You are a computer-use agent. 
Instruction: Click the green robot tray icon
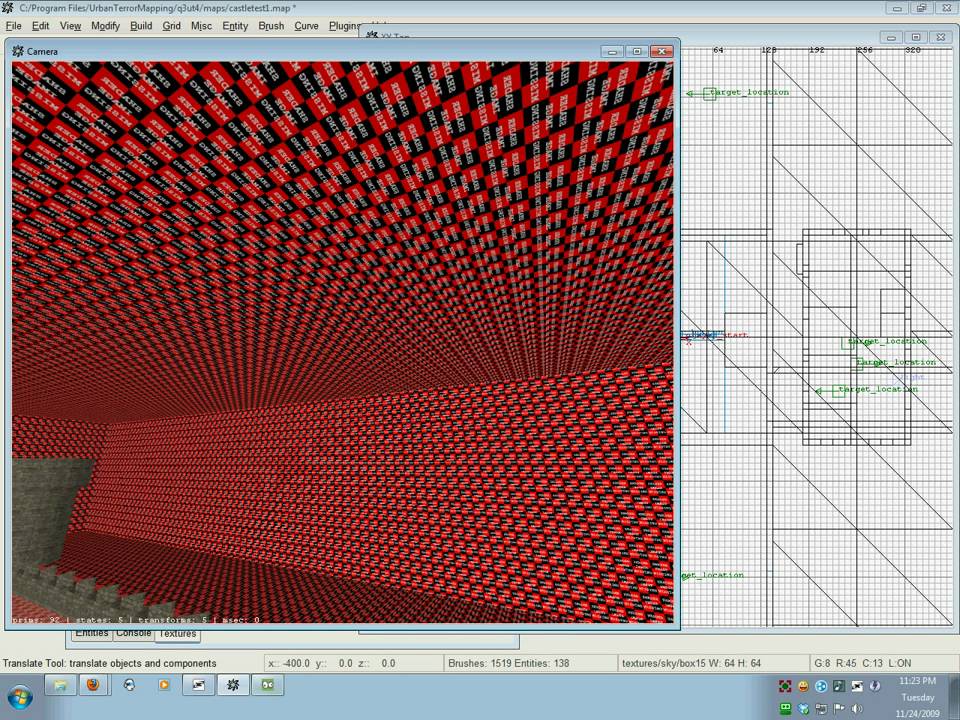pos(785,708)
